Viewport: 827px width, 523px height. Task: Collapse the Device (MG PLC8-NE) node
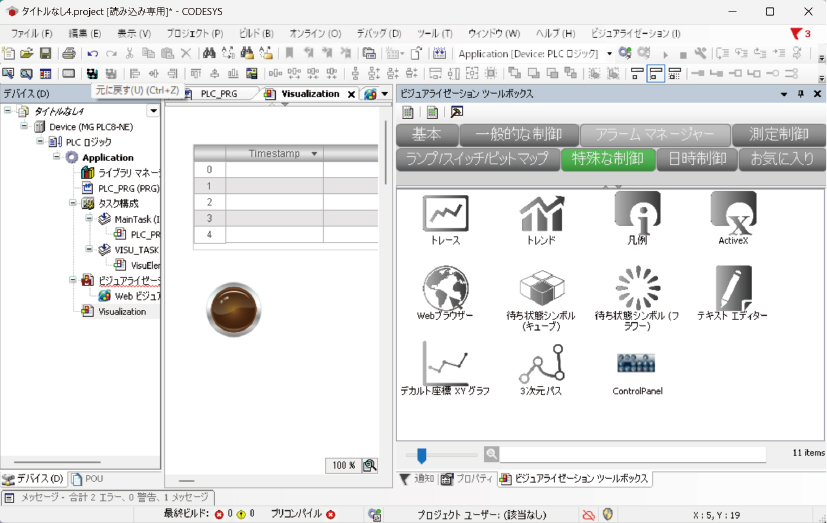(24, 127)
